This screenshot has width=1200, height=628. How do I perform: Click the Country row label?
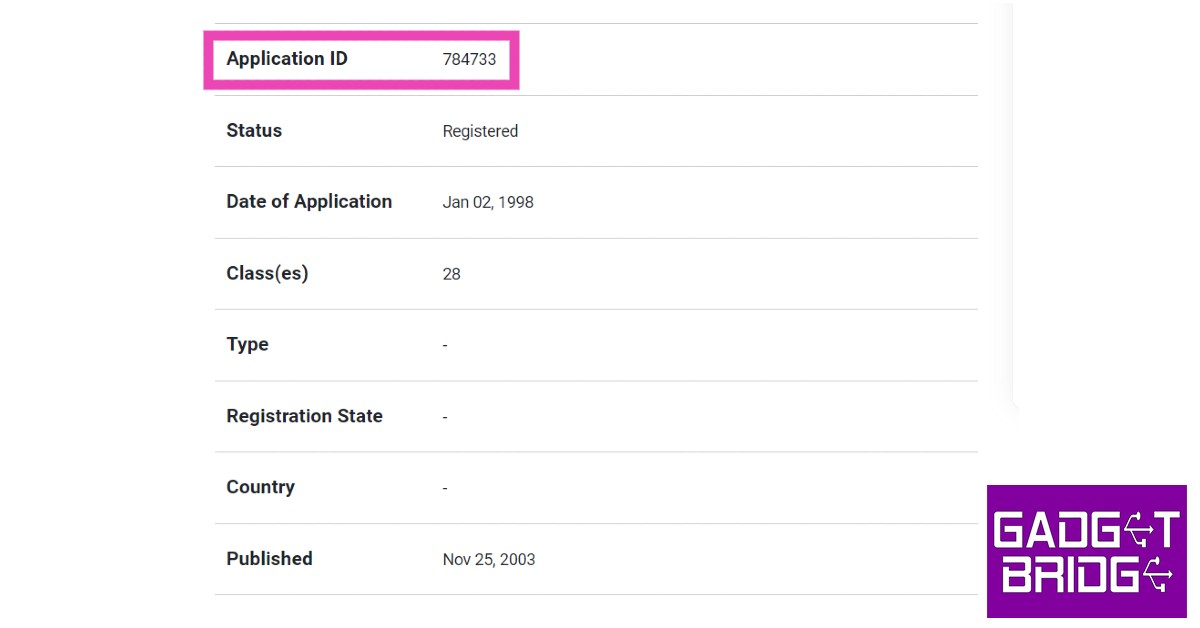[260, 487]
